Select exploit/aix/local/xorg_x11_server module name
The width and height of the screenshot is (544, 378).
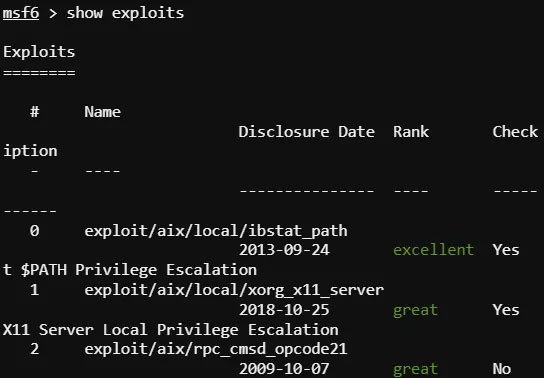click(234, 290)
